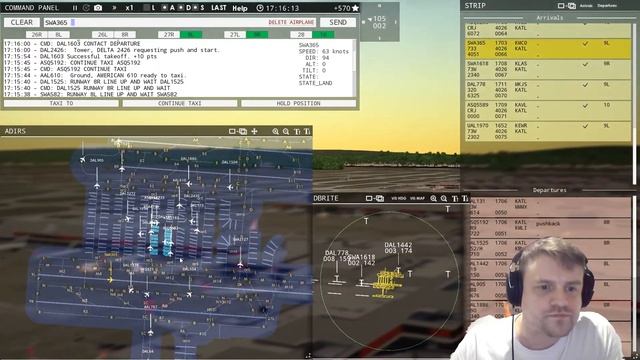The height and width of the screenshot is (360, 640).
Task: Toggle VIS HDG in DBRITE
Action: [399, 198]
